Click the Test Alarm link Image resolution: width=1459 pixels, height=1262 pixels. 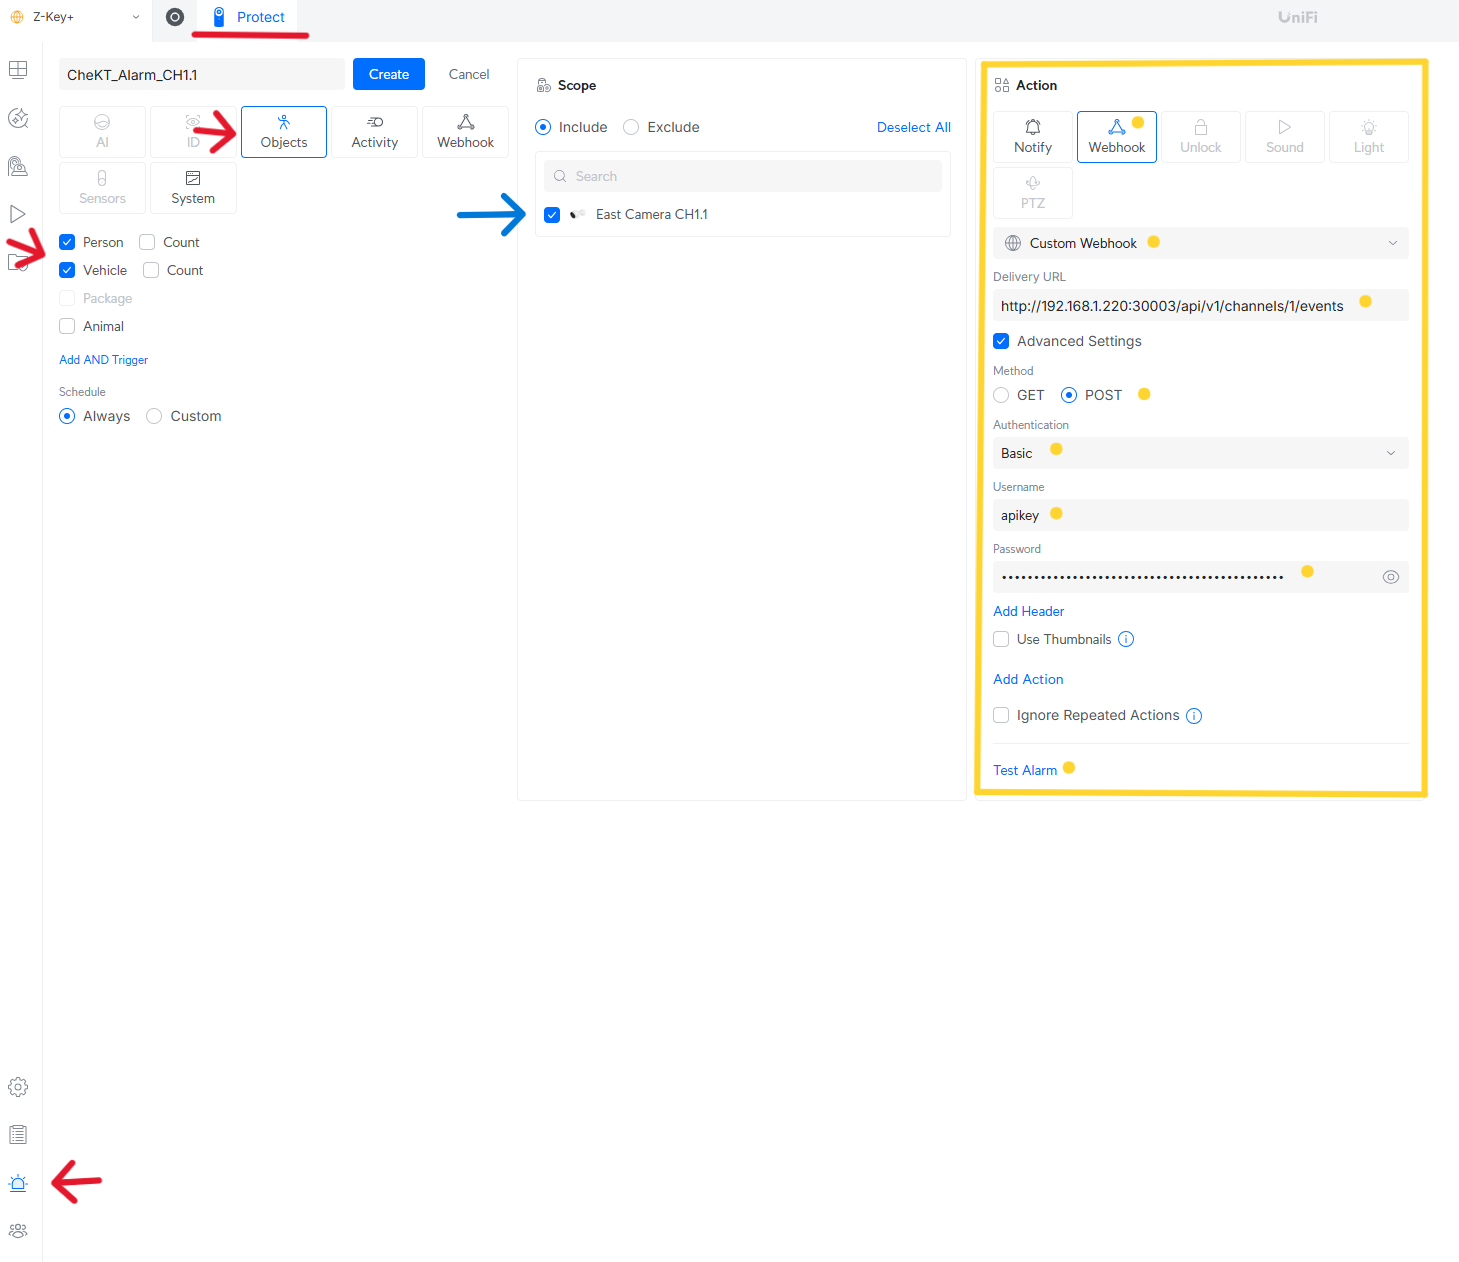[x=1024, y=770]
